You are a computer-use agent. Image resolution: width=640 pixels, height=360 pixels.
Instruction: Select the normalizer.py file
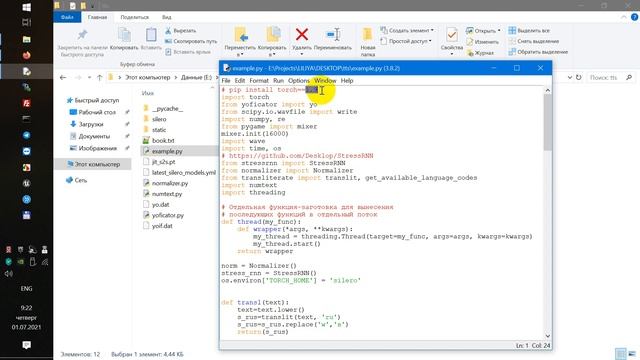pos(165,183)
